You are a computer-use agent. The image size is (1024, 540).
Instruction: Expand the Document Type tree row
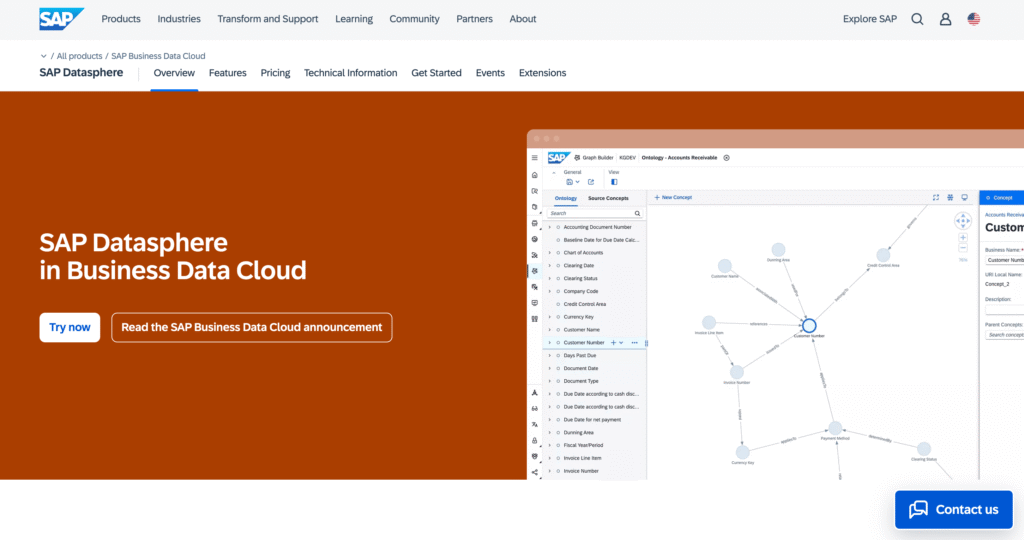550,381
